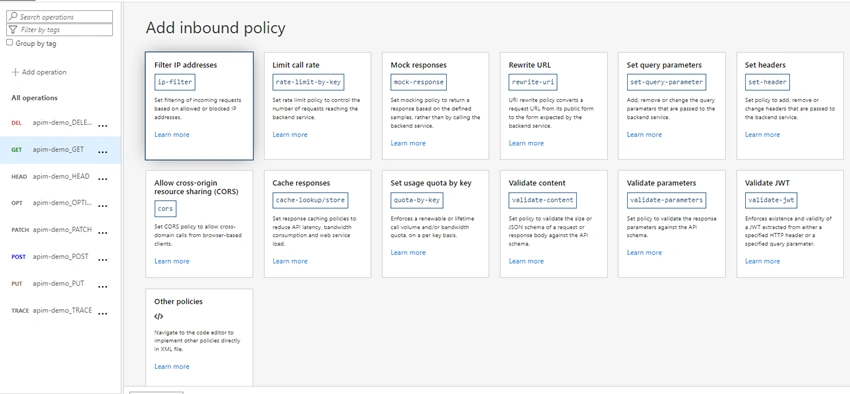Viewport: 850px width, 394px height.
Task: Click the filter funnel icon
Action: [x=13, y=30]
